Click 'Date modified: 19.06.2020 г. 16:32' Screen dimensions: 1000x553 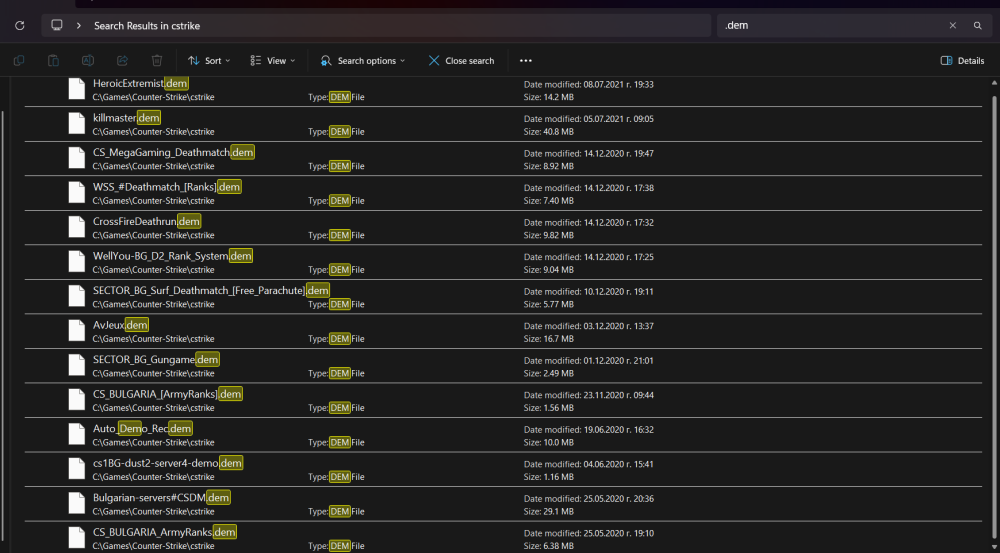[589, 429]
